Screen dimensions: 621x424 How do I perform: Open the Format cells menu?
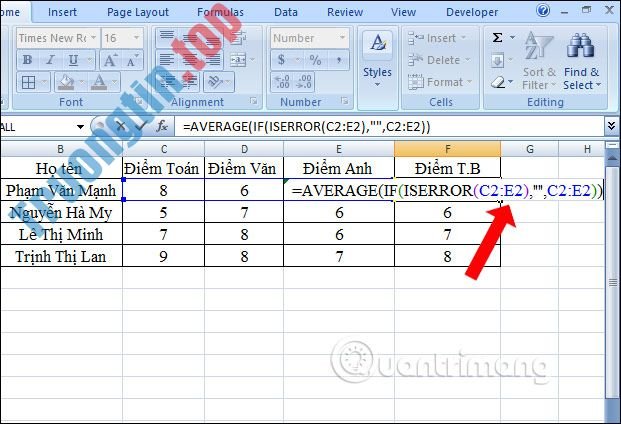[440, 82]
